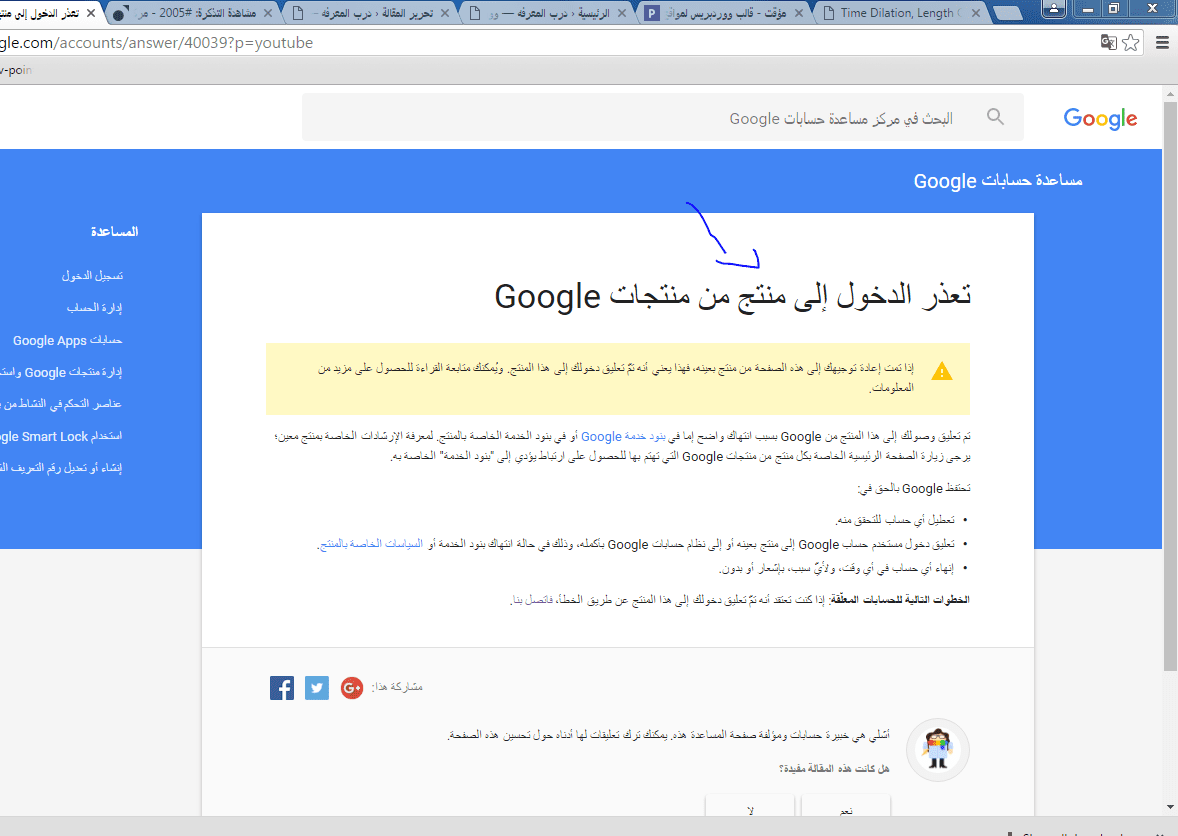Click the مشاركة هذا label
The height and width of the screenshot is (836, 1178).
397,687
